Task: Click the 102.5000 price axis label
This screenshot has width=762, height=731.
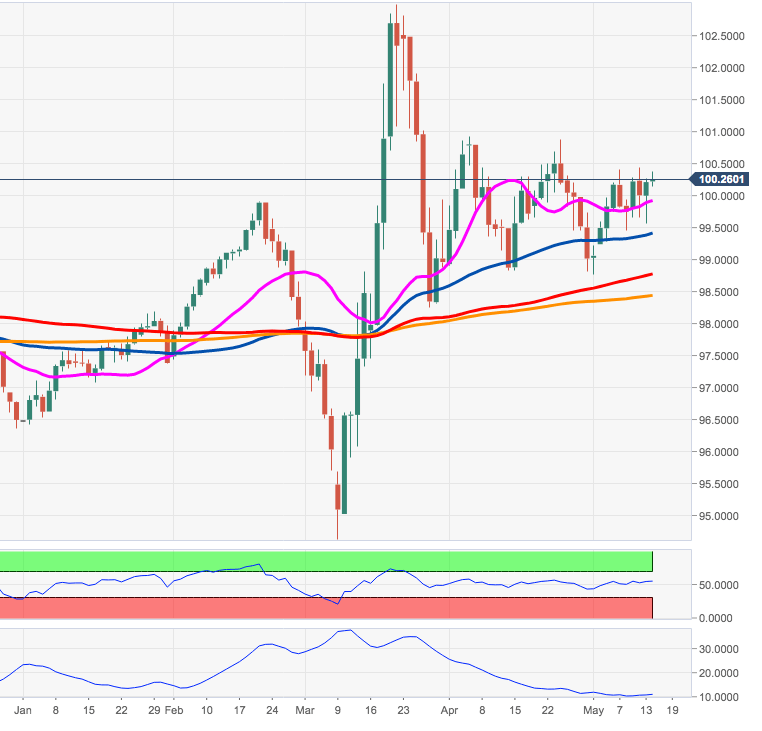Action: pos(722,36)
